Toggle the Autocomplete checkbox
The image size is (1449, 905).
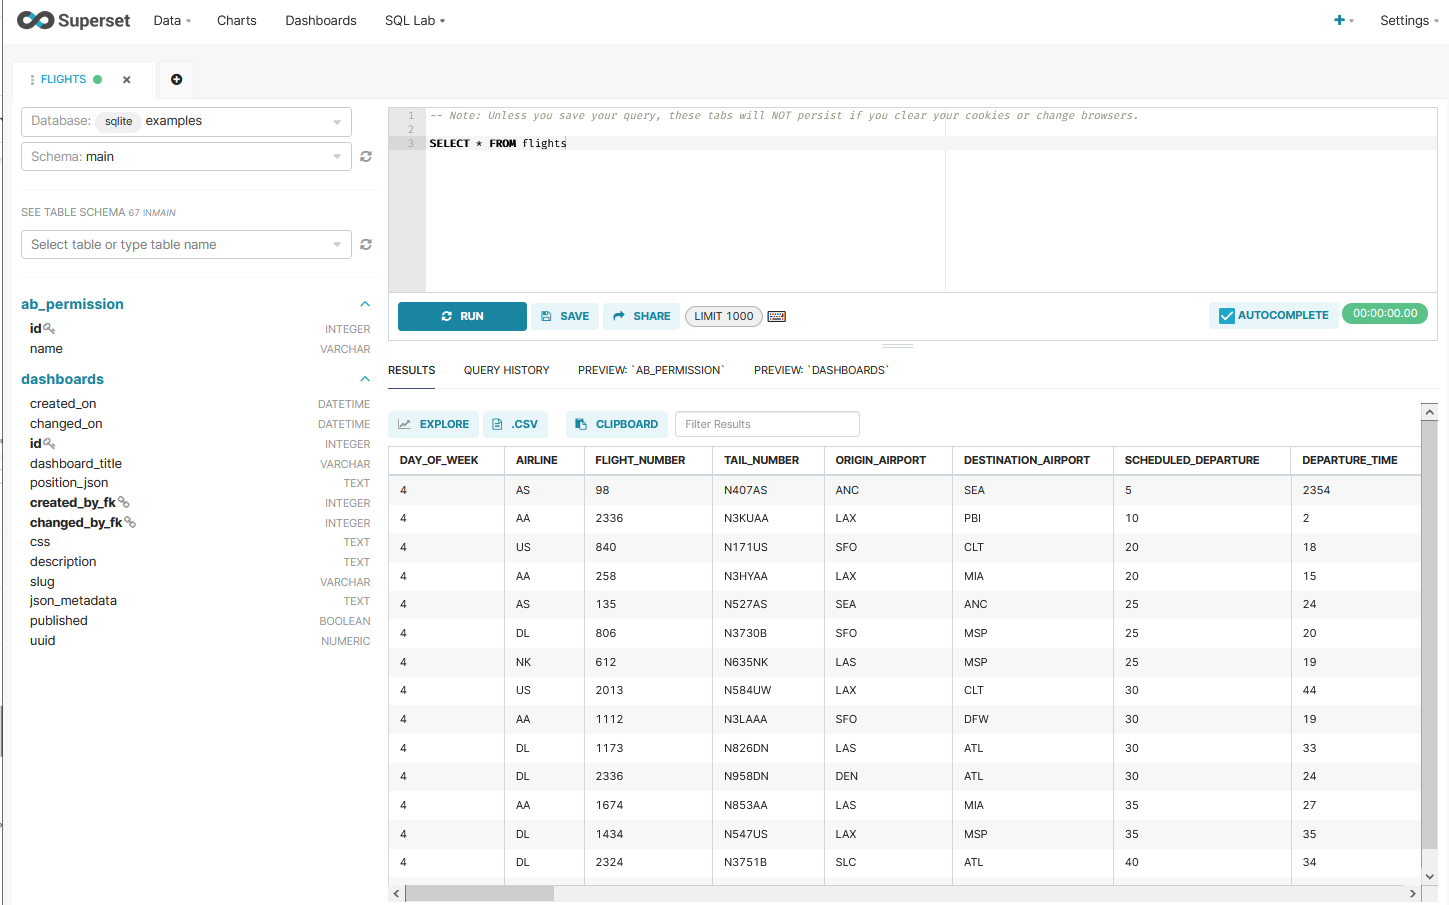click(x=1227, y=316)
